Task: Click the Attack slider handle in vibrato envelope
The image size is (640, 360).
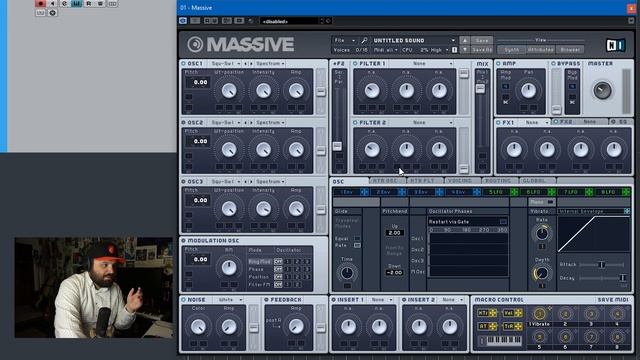Action: [601, 265]
